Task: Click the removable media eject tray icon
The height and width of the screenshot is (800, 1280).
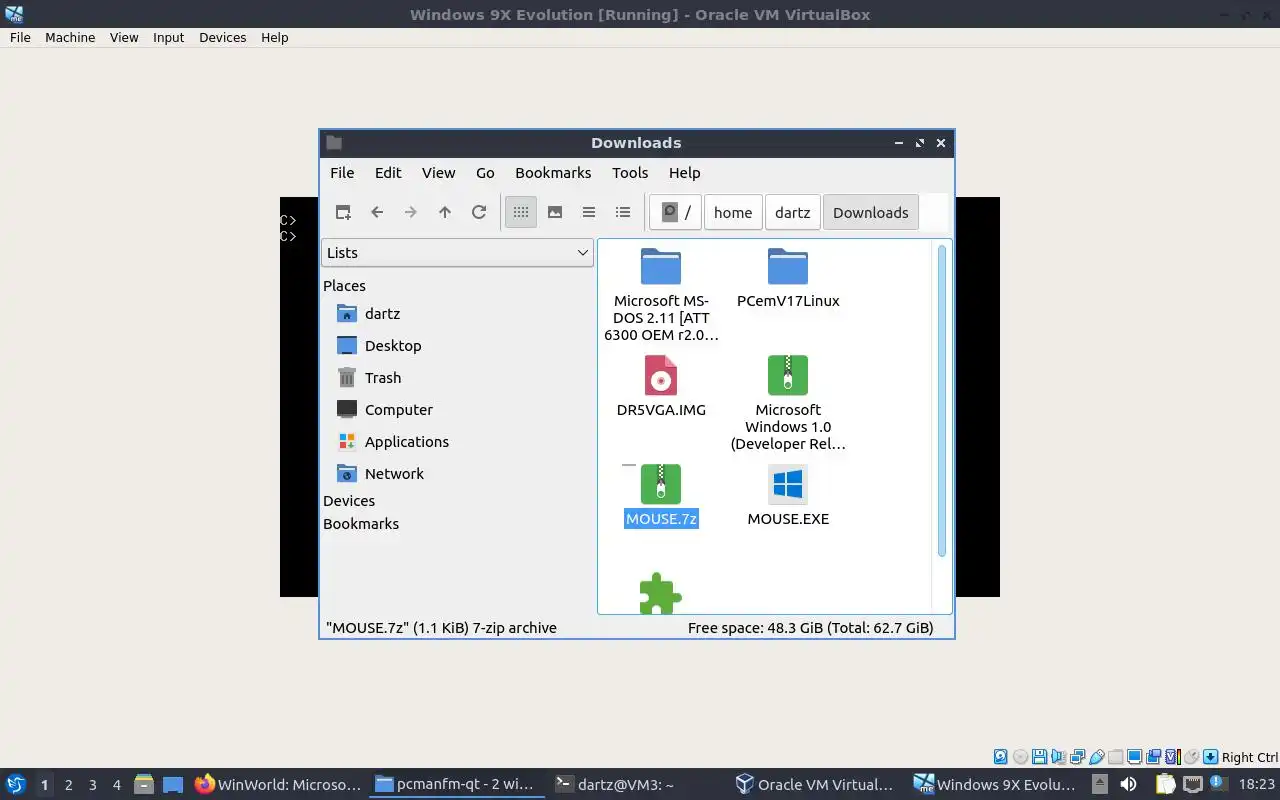Action: pyautogui.click(x=1100, y=785)
